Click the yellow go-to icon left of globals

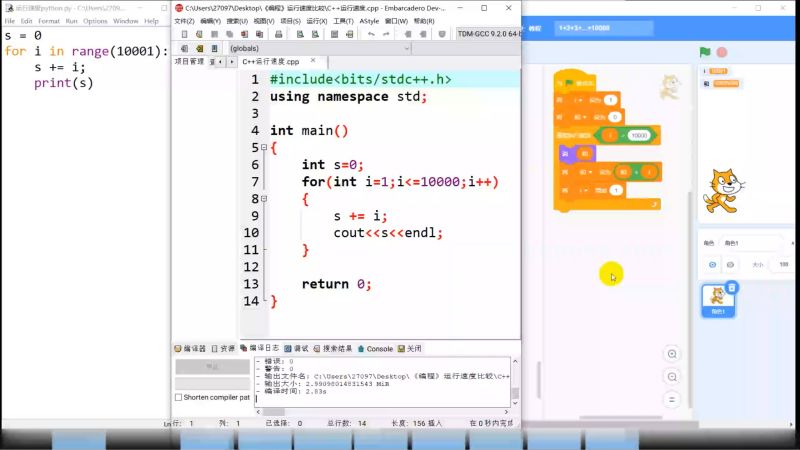199,48
